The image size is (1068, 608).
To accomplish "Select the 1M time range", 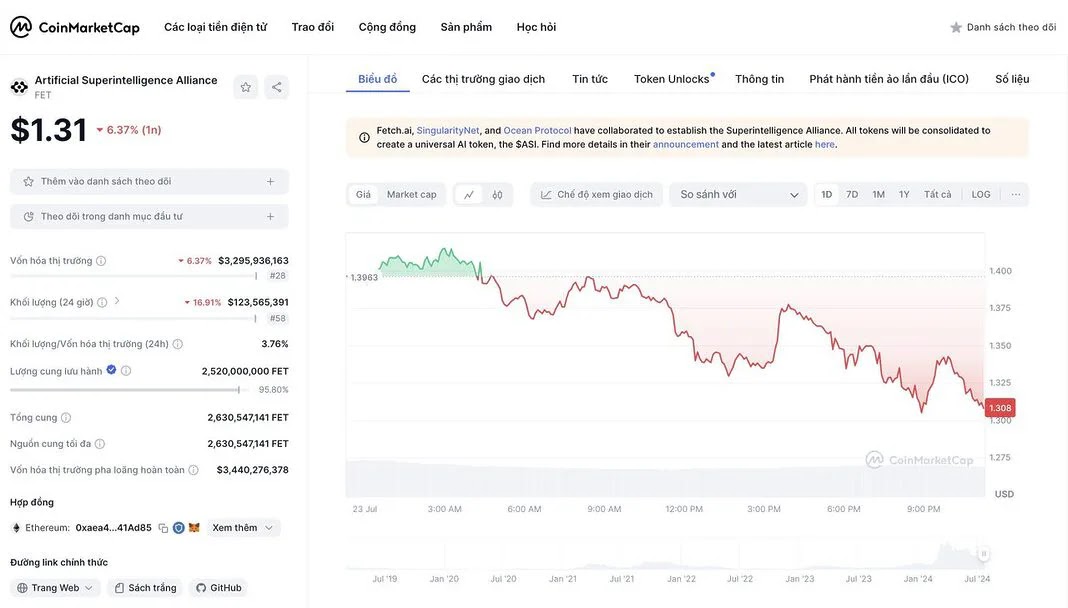I will (879, 195).
